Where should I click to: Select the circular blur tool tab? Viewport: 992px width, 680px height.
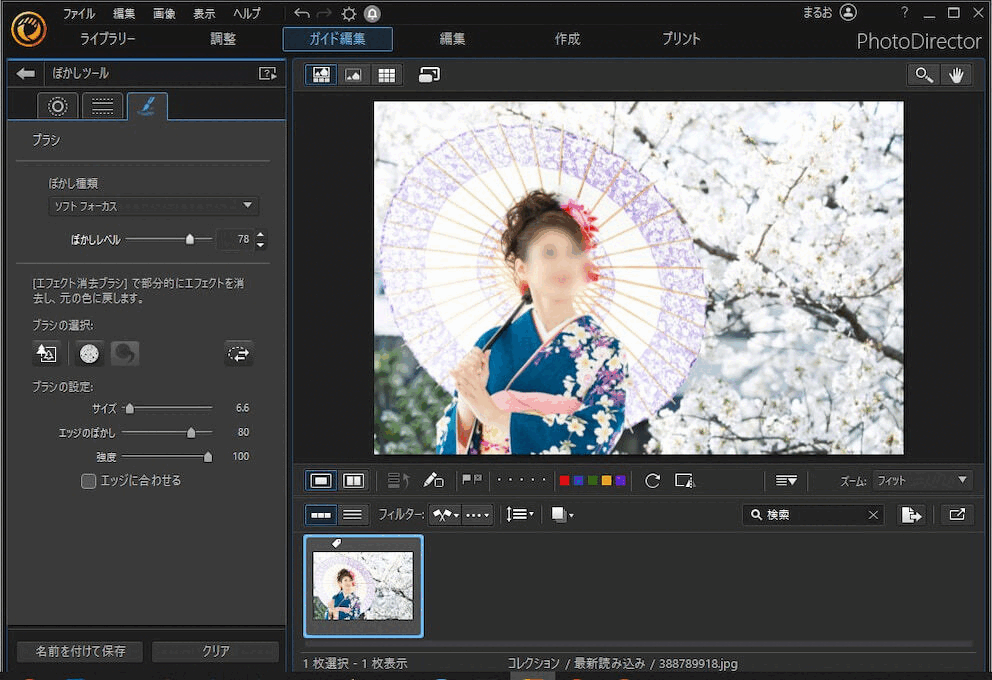pyautogui.click(x=57, y=105)
